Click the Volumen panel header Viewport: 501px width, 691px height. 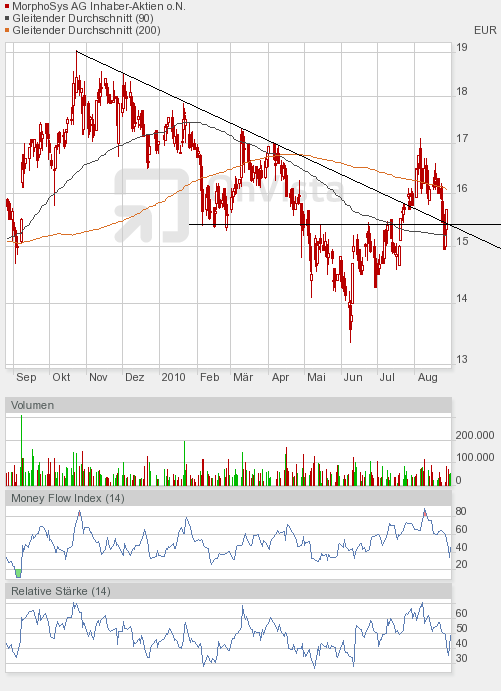(228, 405)
